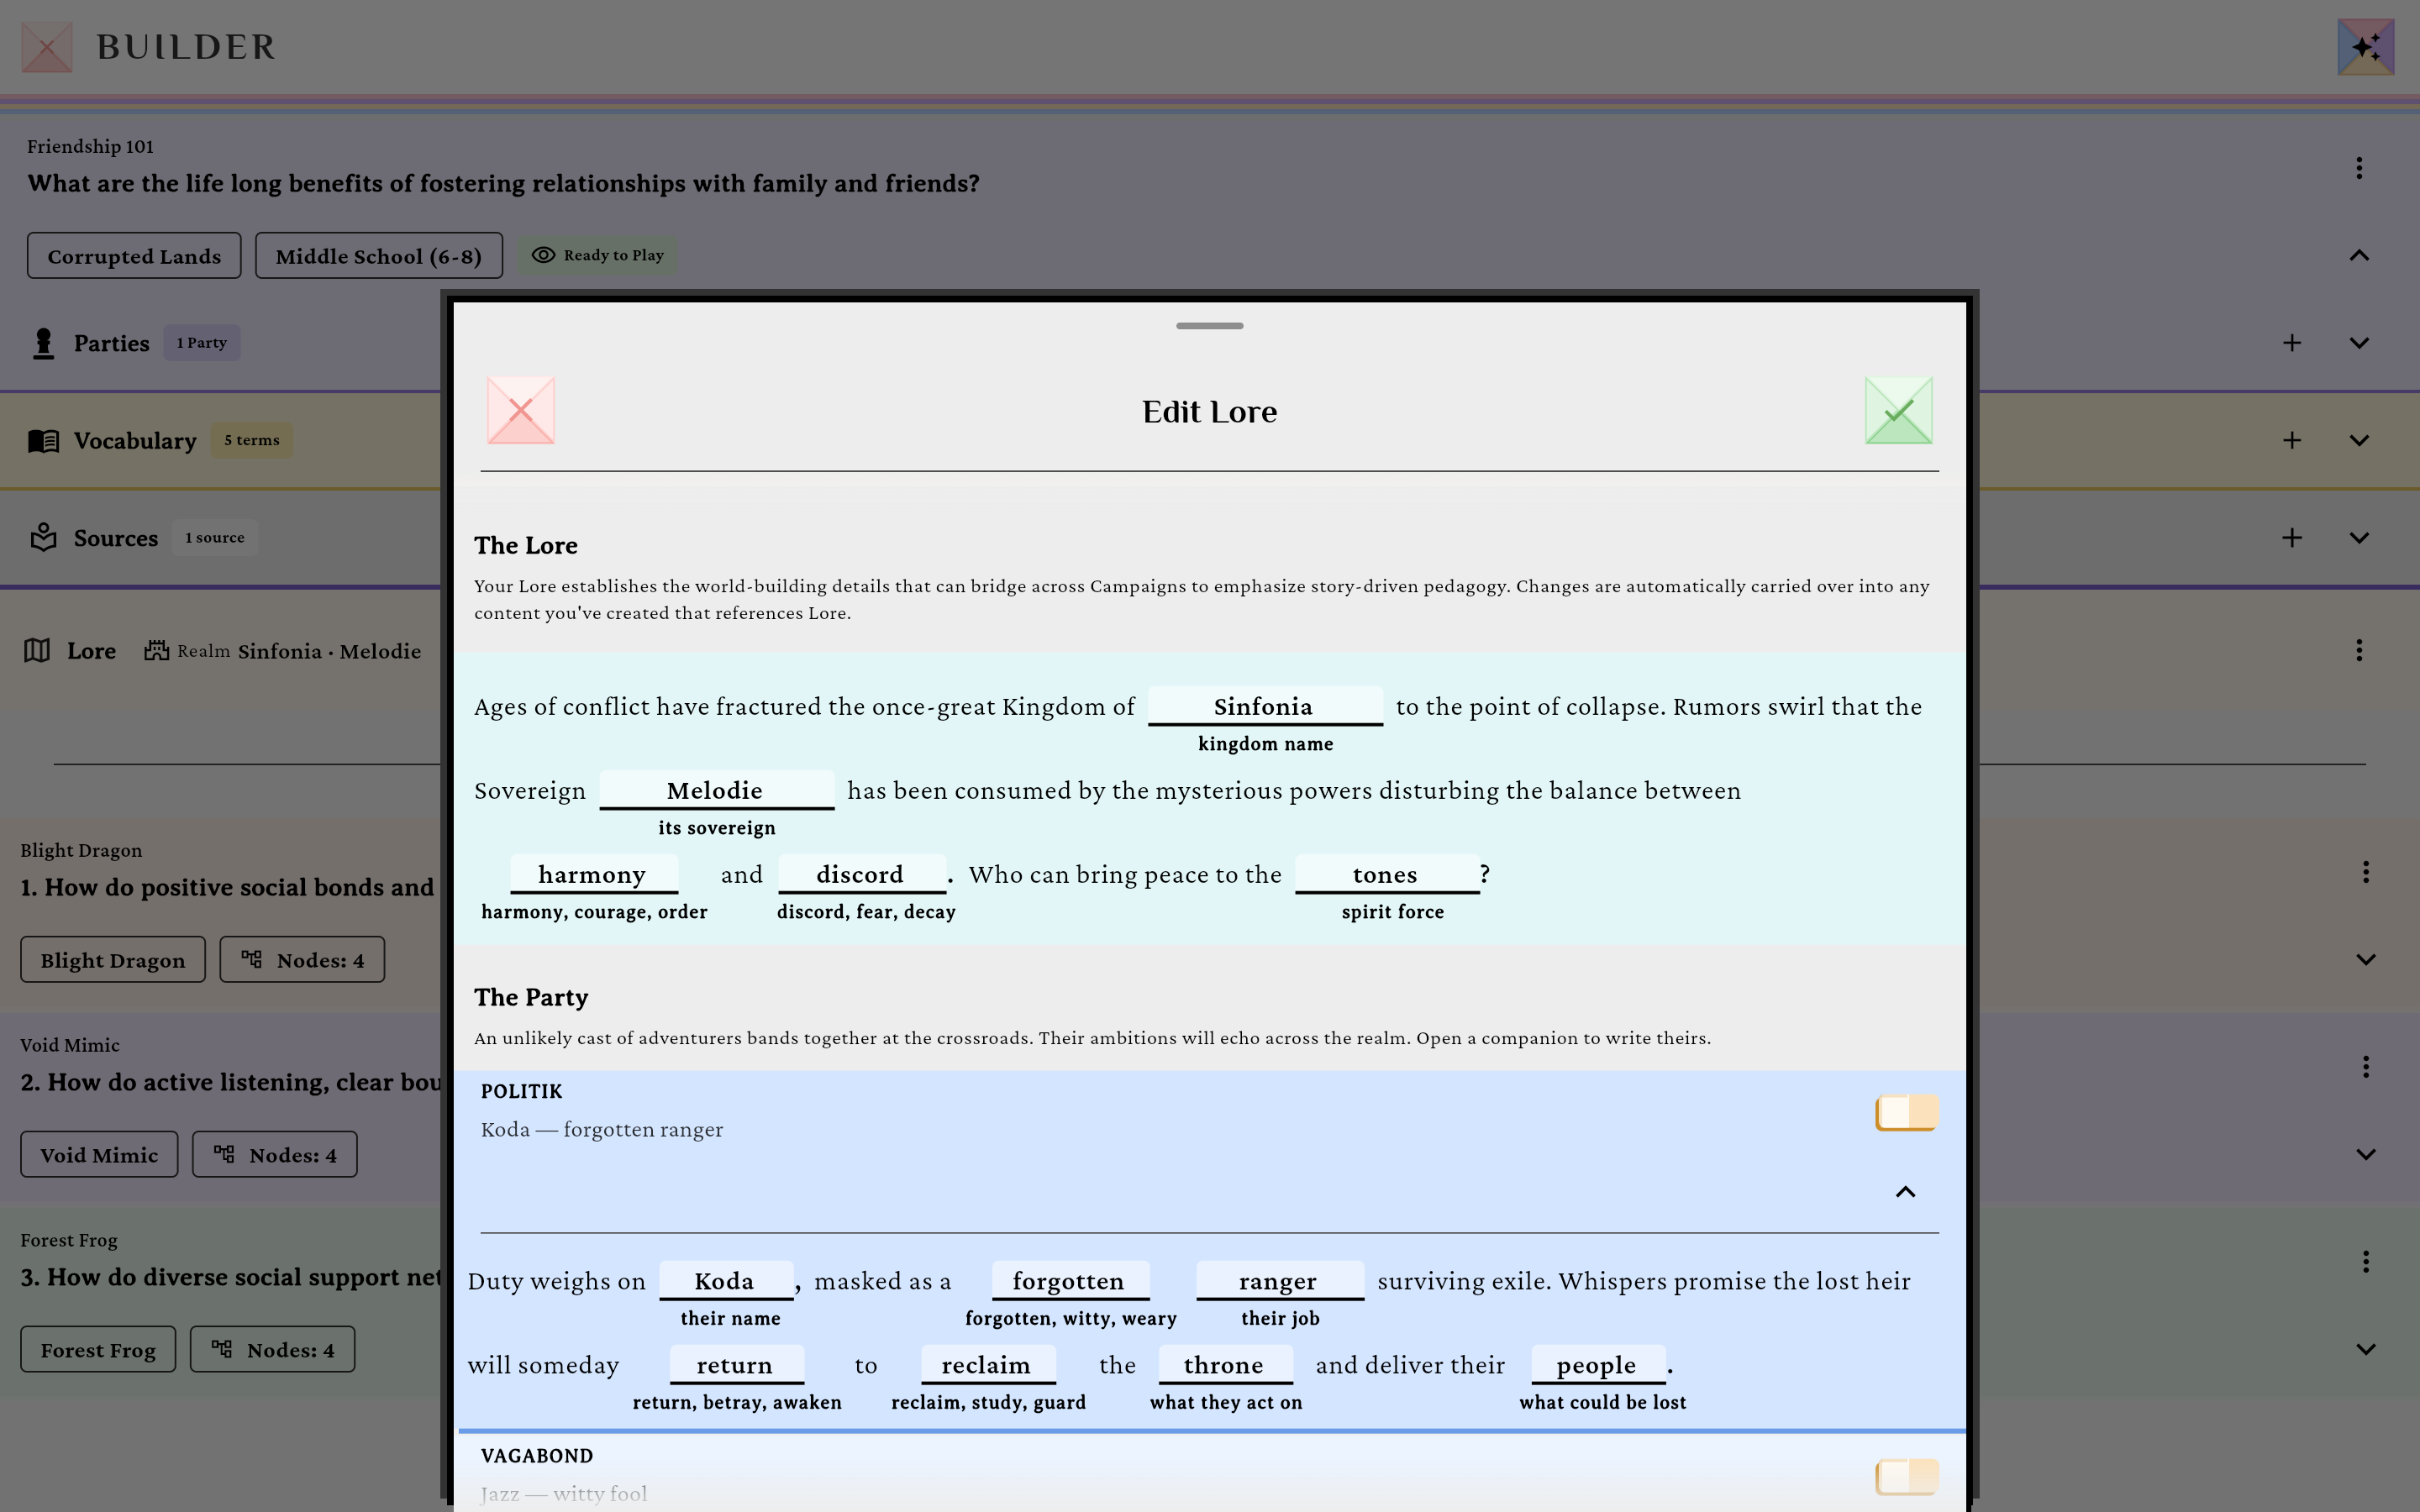Collapse the Friendship 101 campaign header
This screenshot has width=2420, height=1512.
(x=2359, y=255)
